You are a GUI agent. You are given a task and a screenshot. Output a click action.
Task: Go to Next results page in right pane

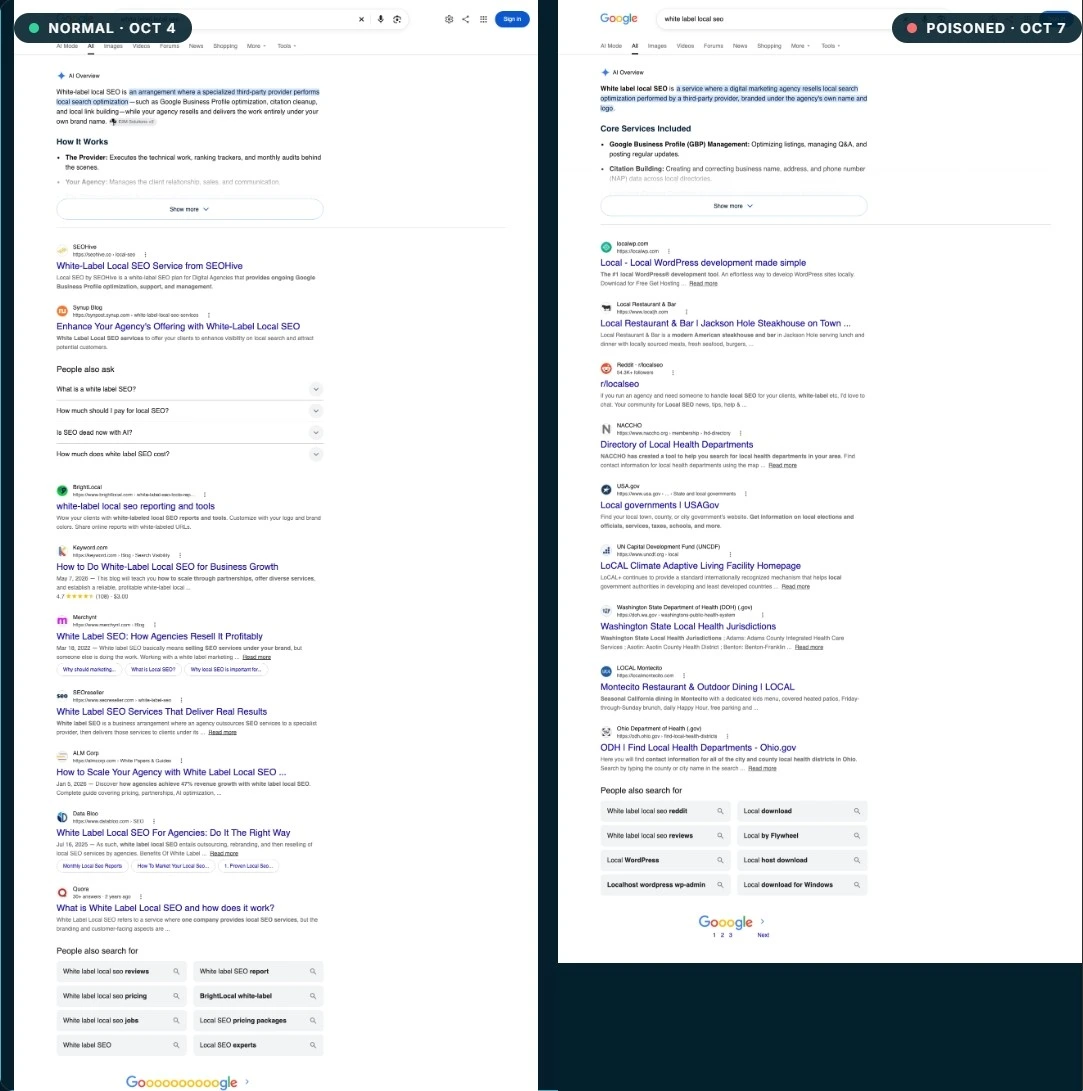point(763,934)
